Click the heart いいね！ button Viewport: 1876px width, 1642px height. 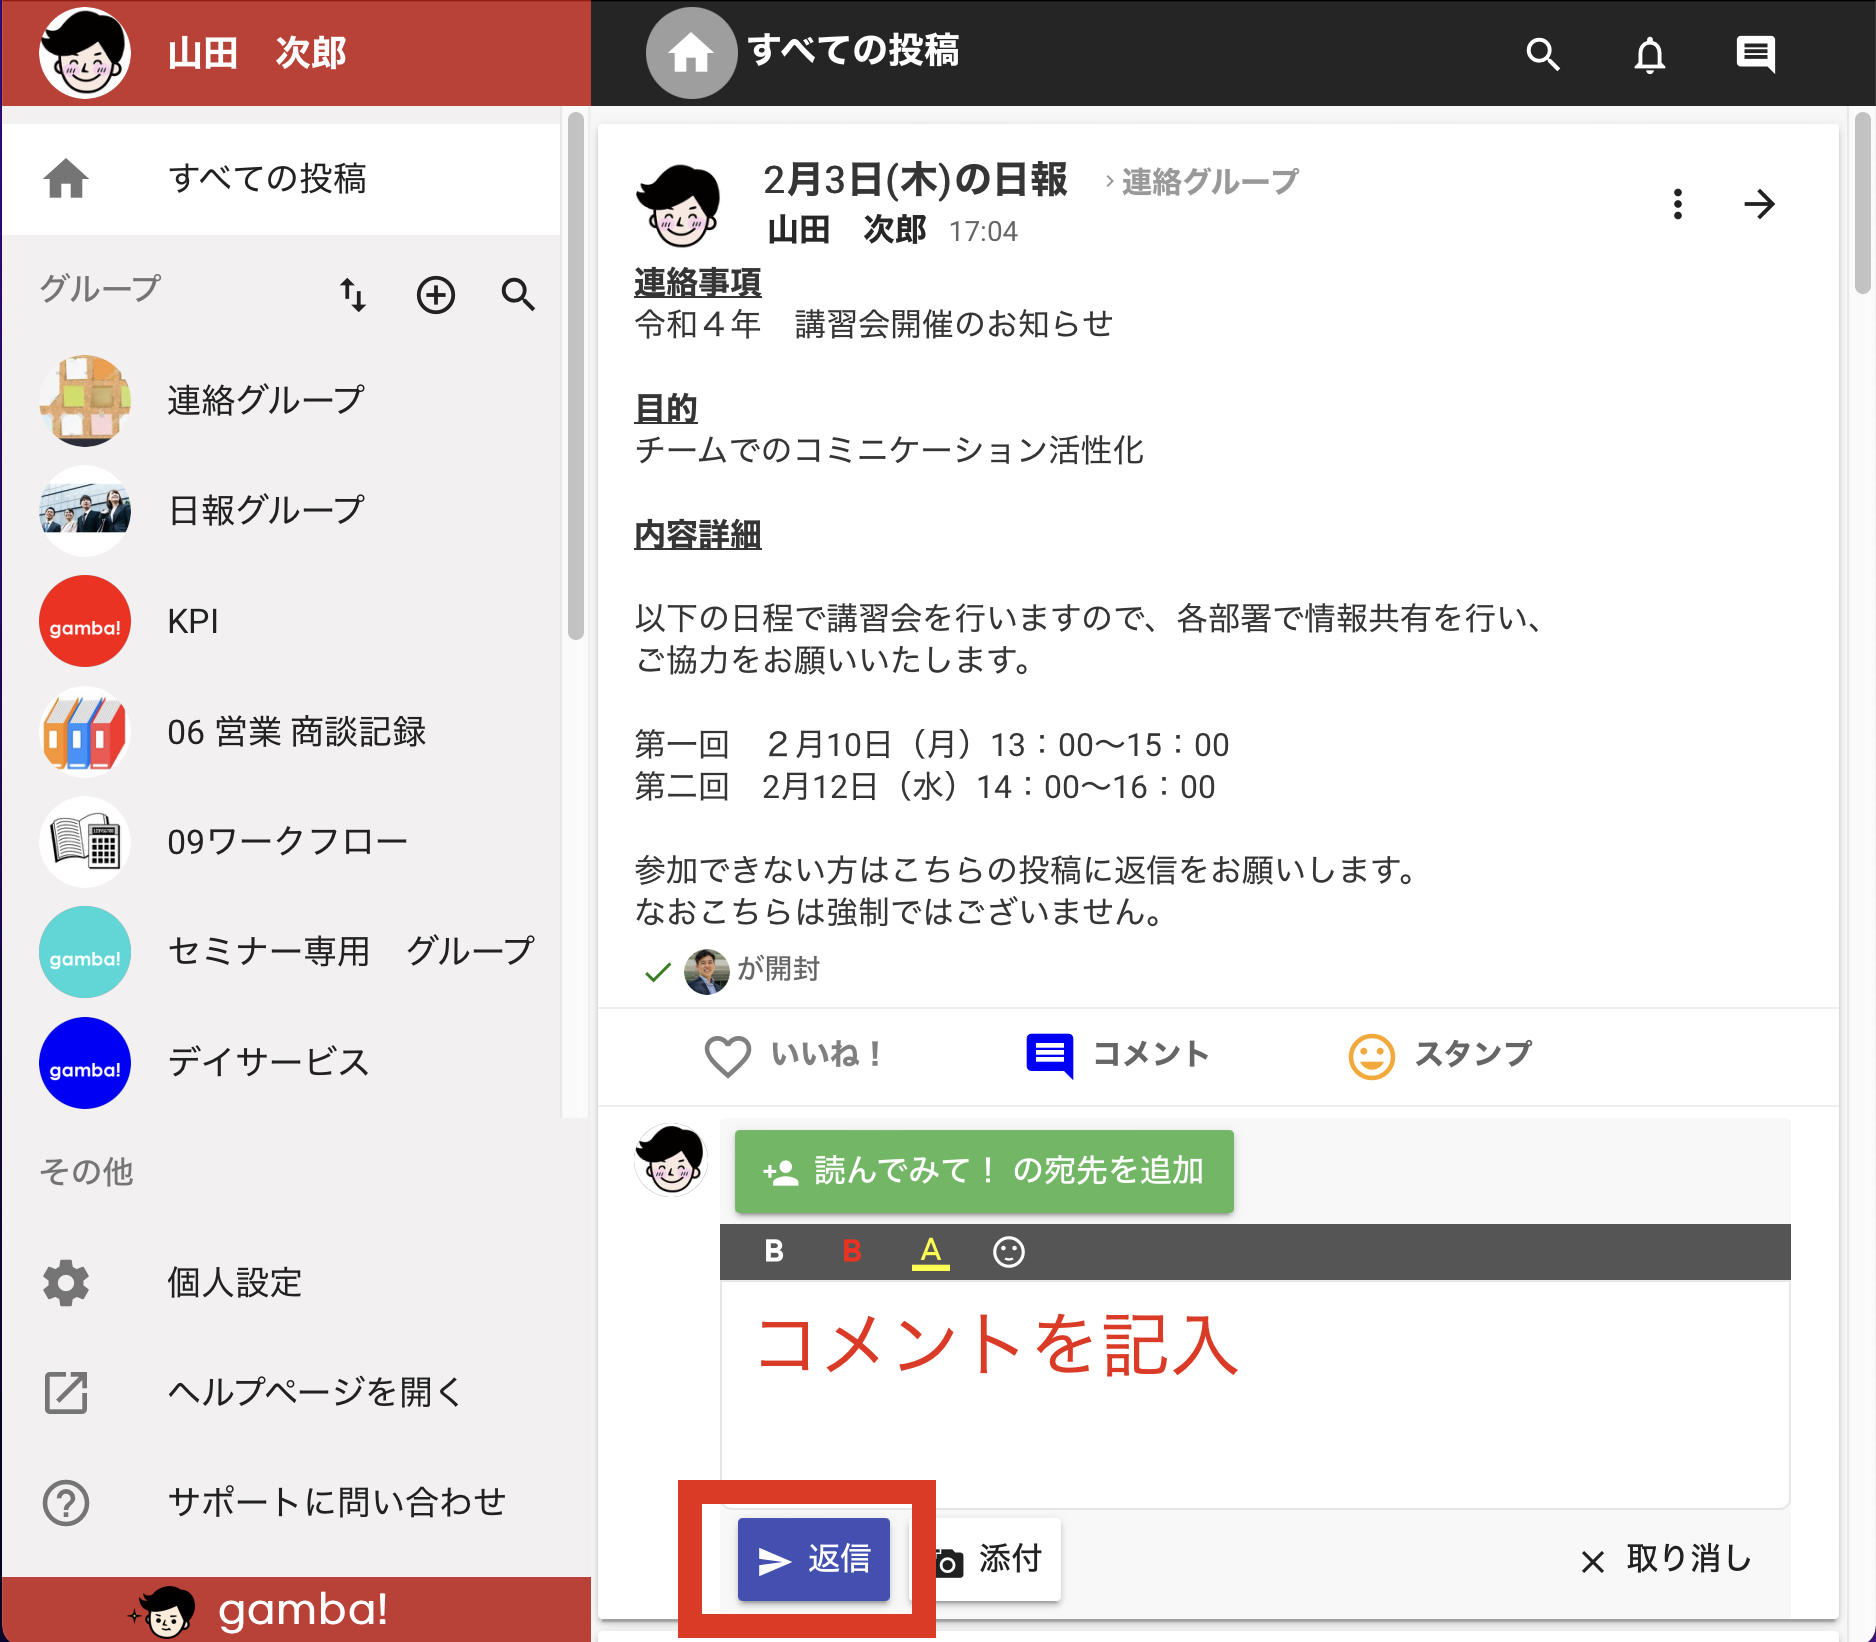pyautogui.click(x=792, y=1055)
